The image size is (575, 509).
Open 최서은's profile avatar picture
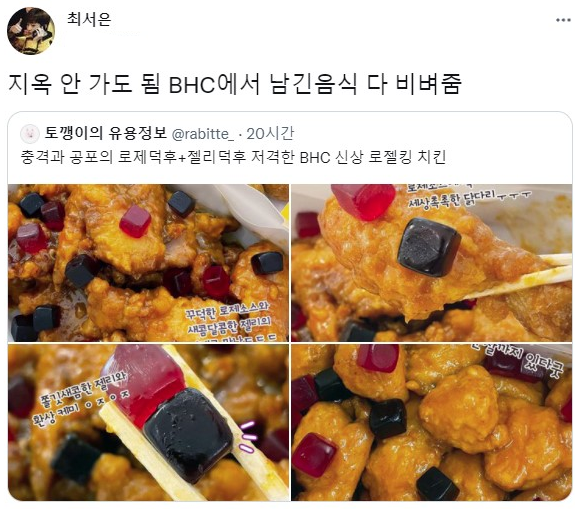31,31
